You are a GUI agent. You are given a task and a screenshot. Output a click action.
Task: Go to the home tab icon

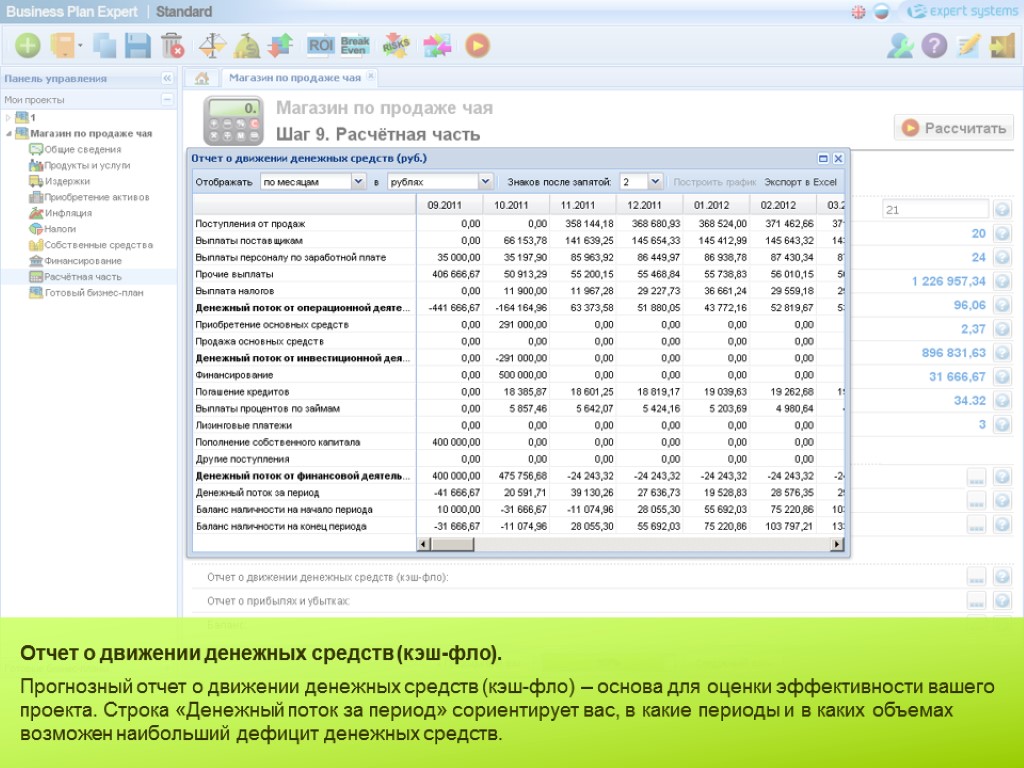tap(202, 78)
